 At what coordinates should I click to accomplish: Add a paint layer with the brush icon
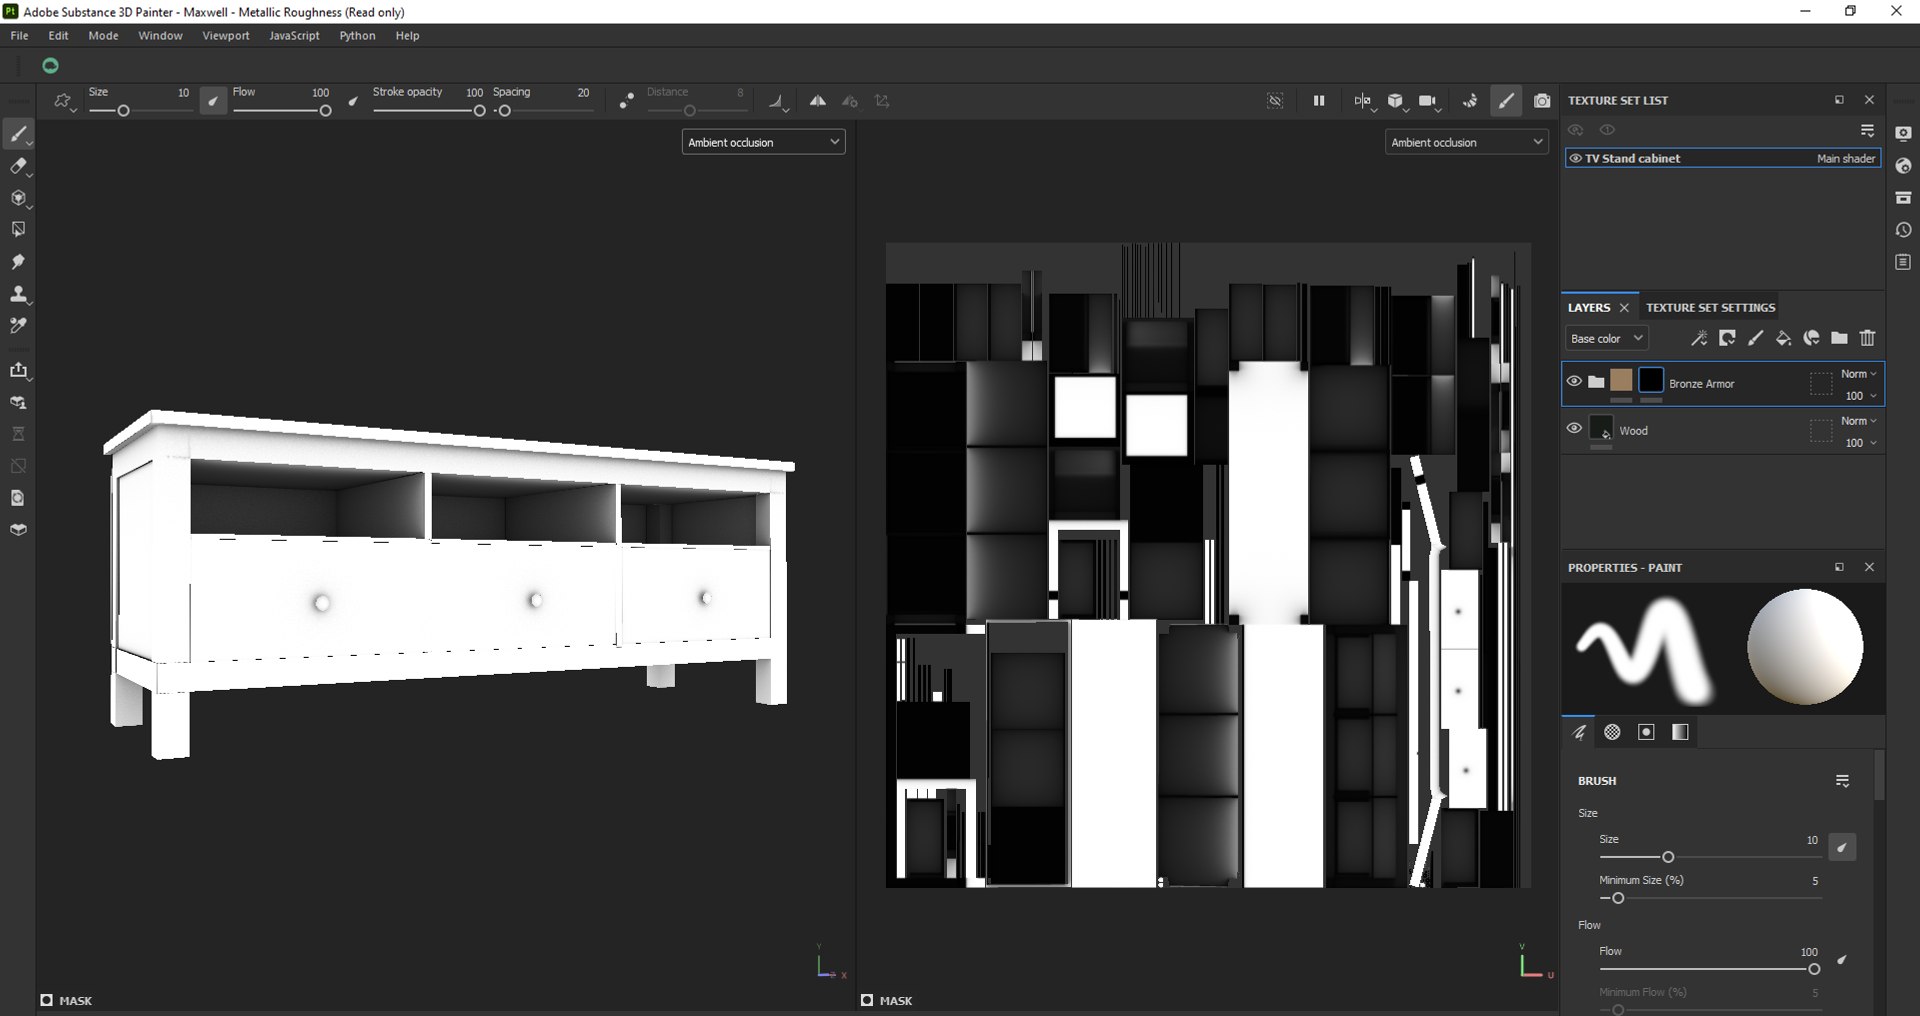[x=1755, y=338]
